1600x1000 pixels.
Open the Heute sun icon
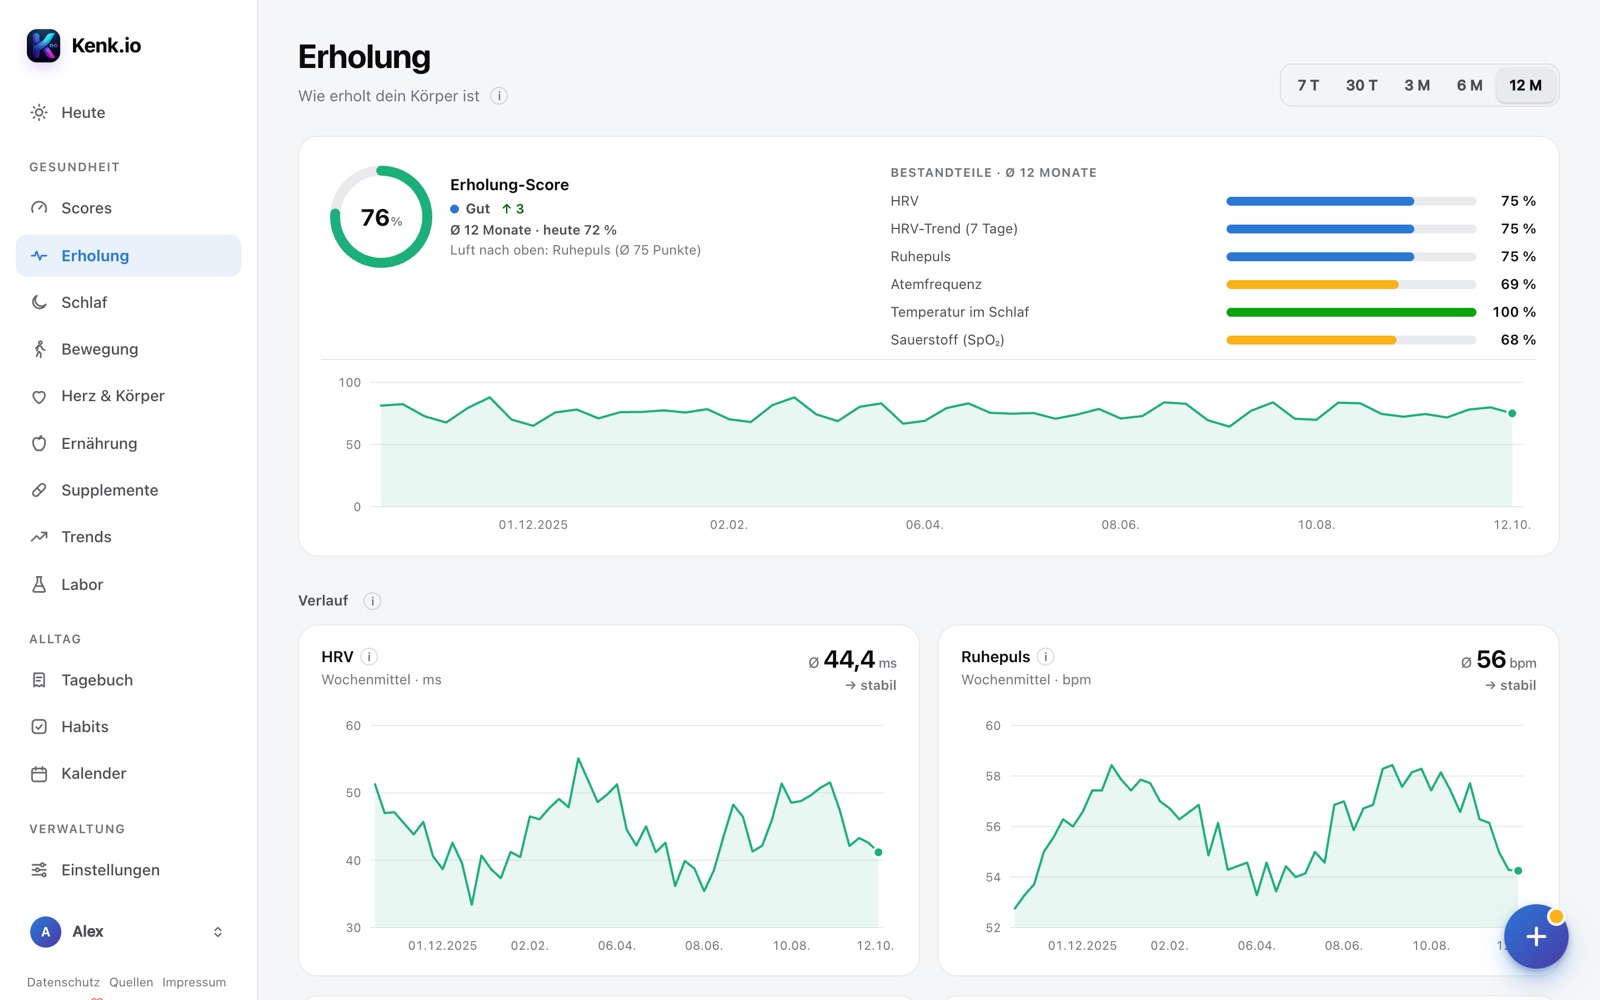point(39,113)
